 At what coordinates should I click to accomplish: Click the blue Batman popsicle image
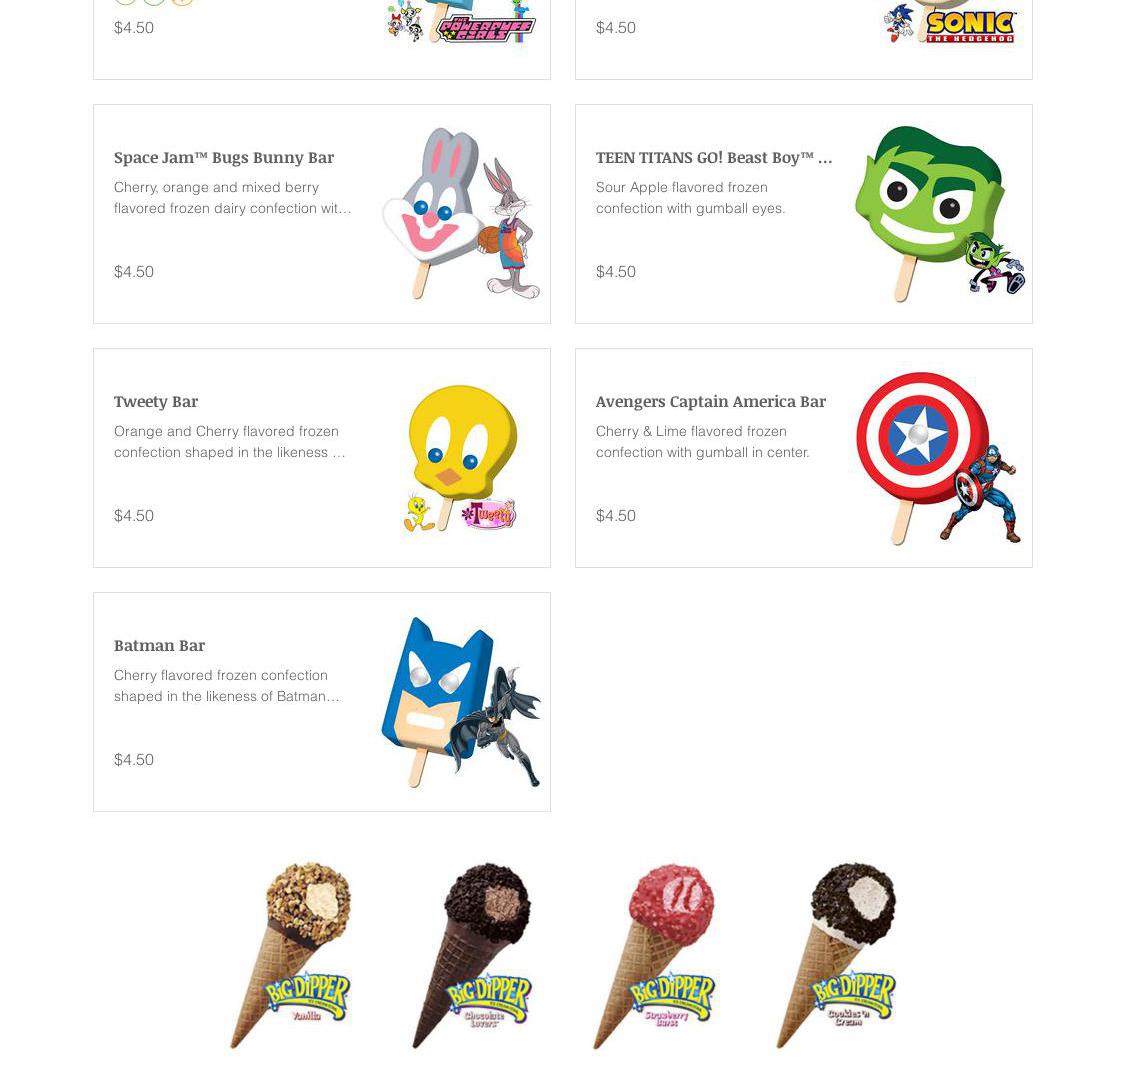pyautogui.click(x=461, y=702)
